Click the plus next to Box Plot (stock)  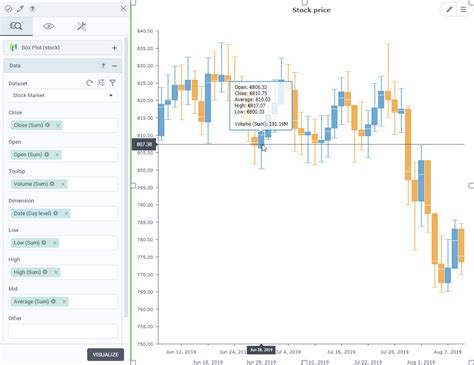coord(114,48)
